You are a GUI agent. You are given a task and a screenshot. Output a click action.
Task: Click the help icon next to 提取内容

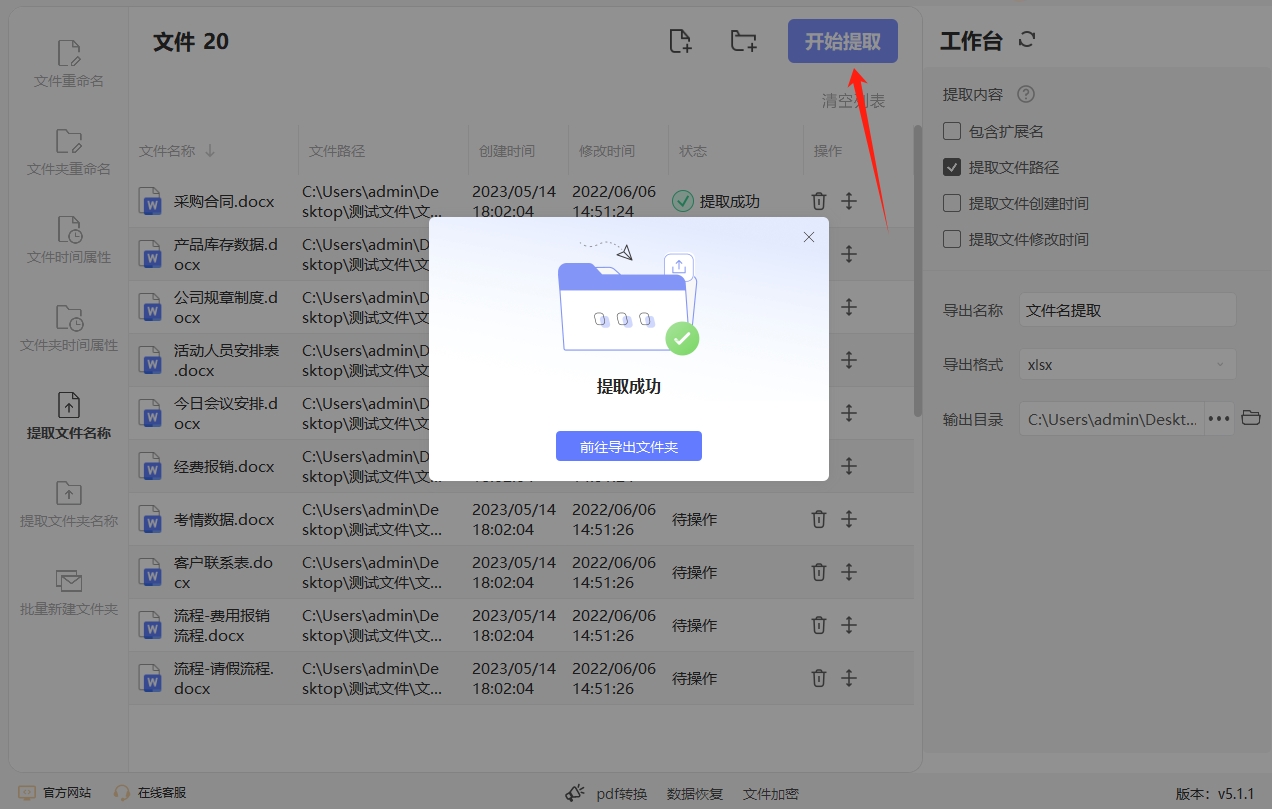[x=1025, y=94]
